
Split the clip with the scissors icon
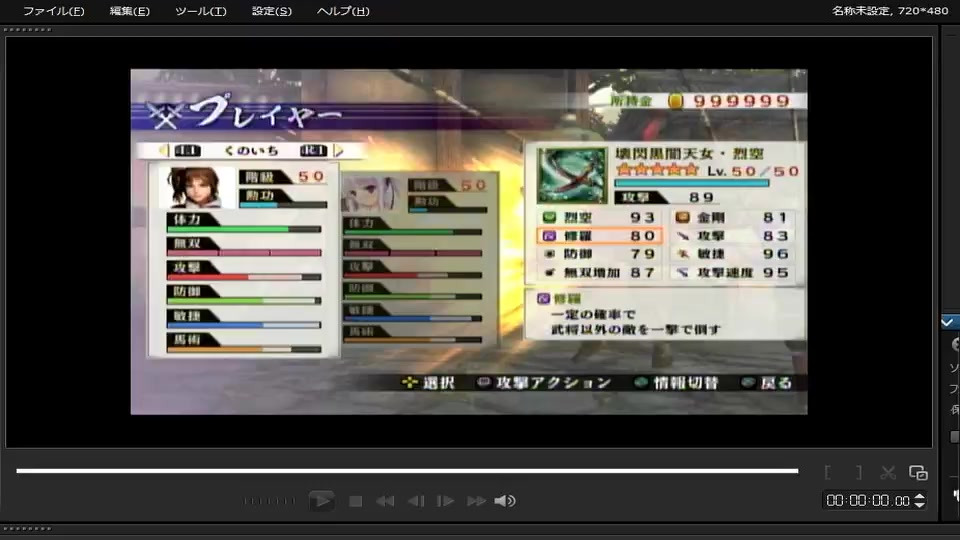click(x=888, y=472)
